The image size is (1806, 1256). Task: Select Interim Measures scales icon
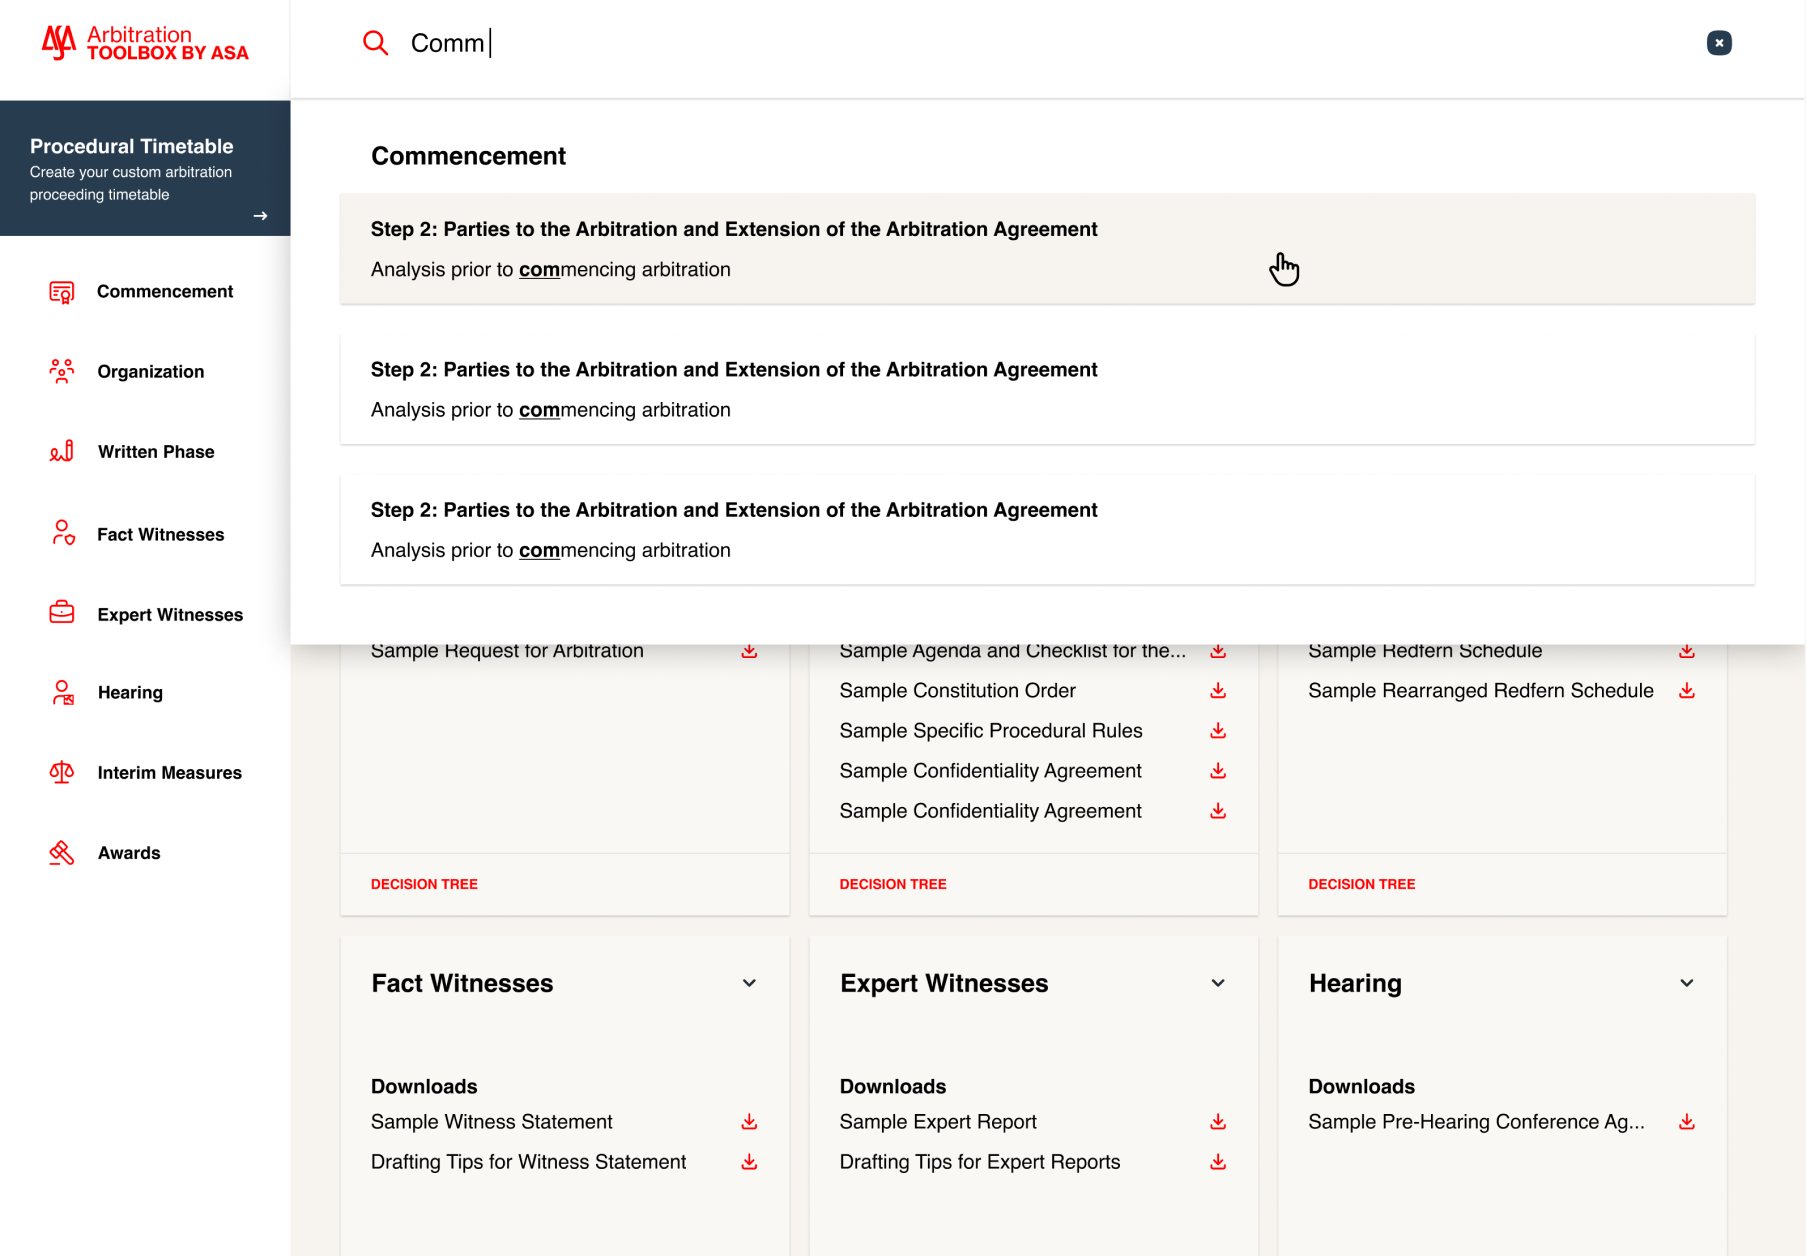point(61,772)
